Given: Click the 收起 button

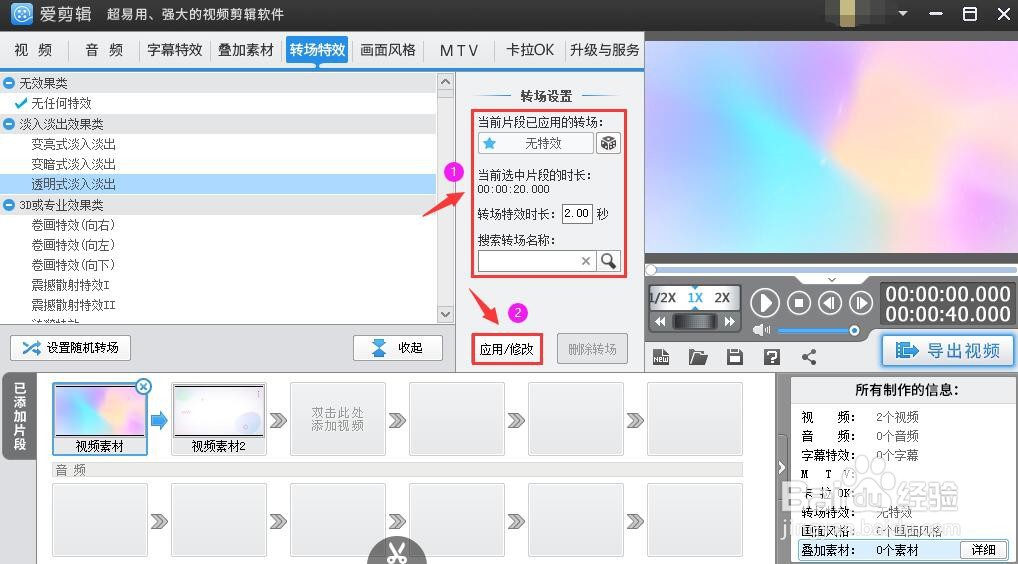Looking at the screenshot, I should [x=398, y=348].
